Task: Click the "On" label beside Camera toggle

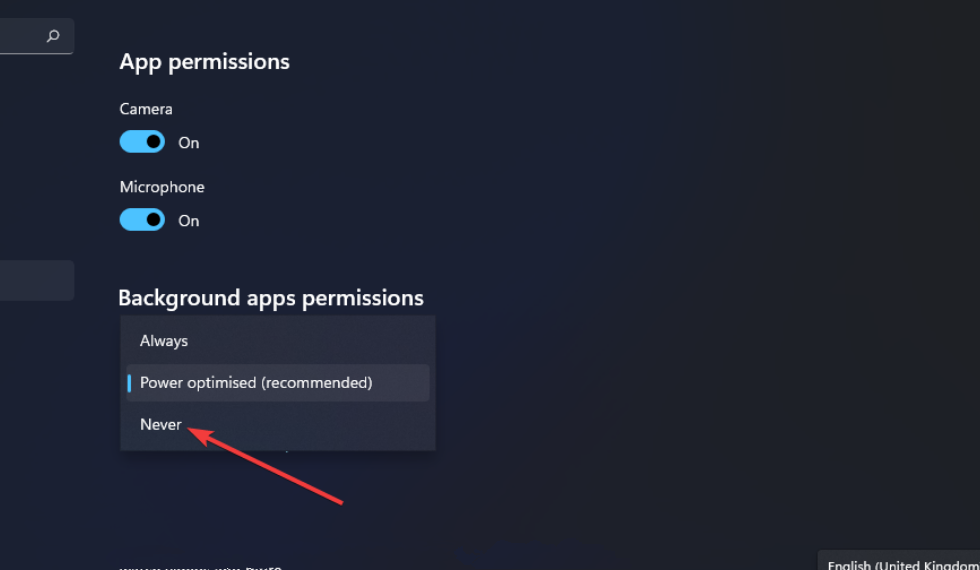Action: point(189,143)
